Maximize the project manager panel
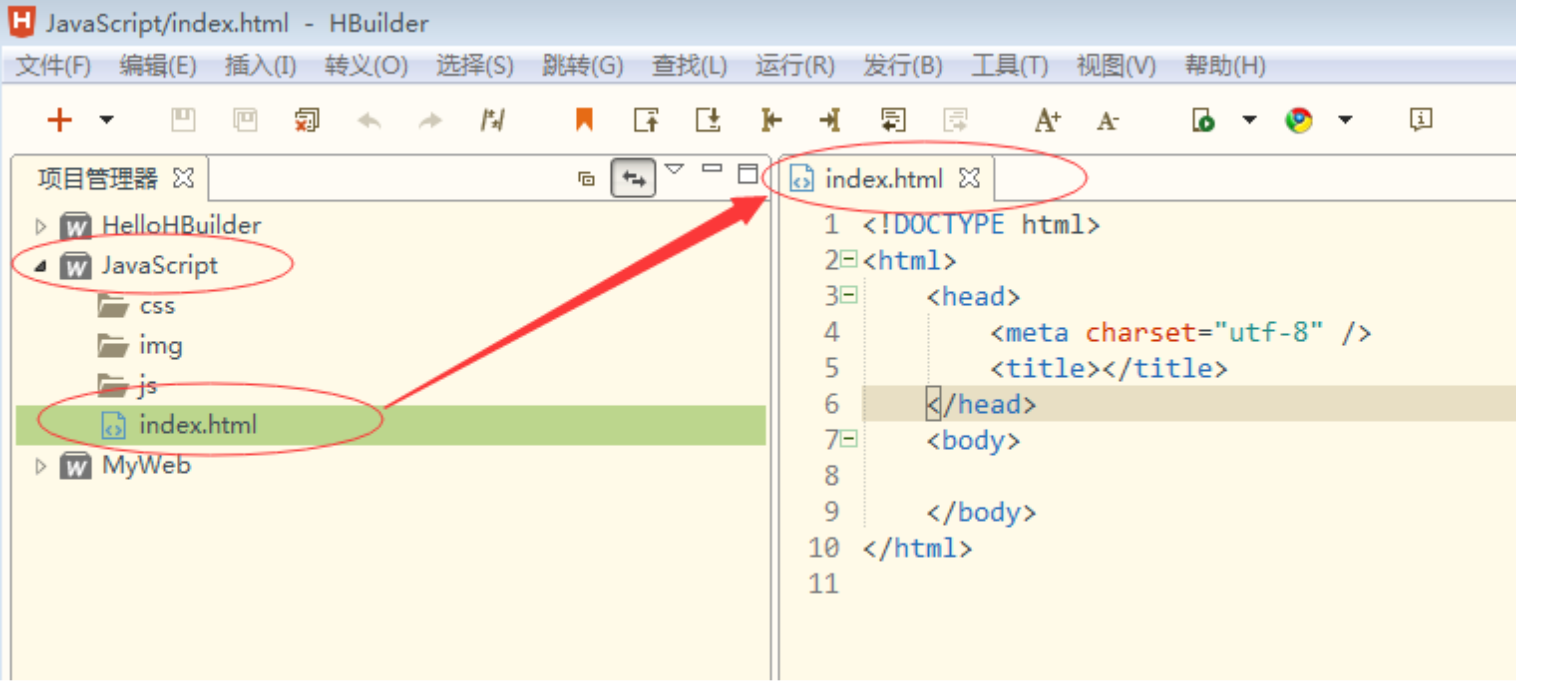This screenshot has height=684, width=1542. [x=748, y=174]
